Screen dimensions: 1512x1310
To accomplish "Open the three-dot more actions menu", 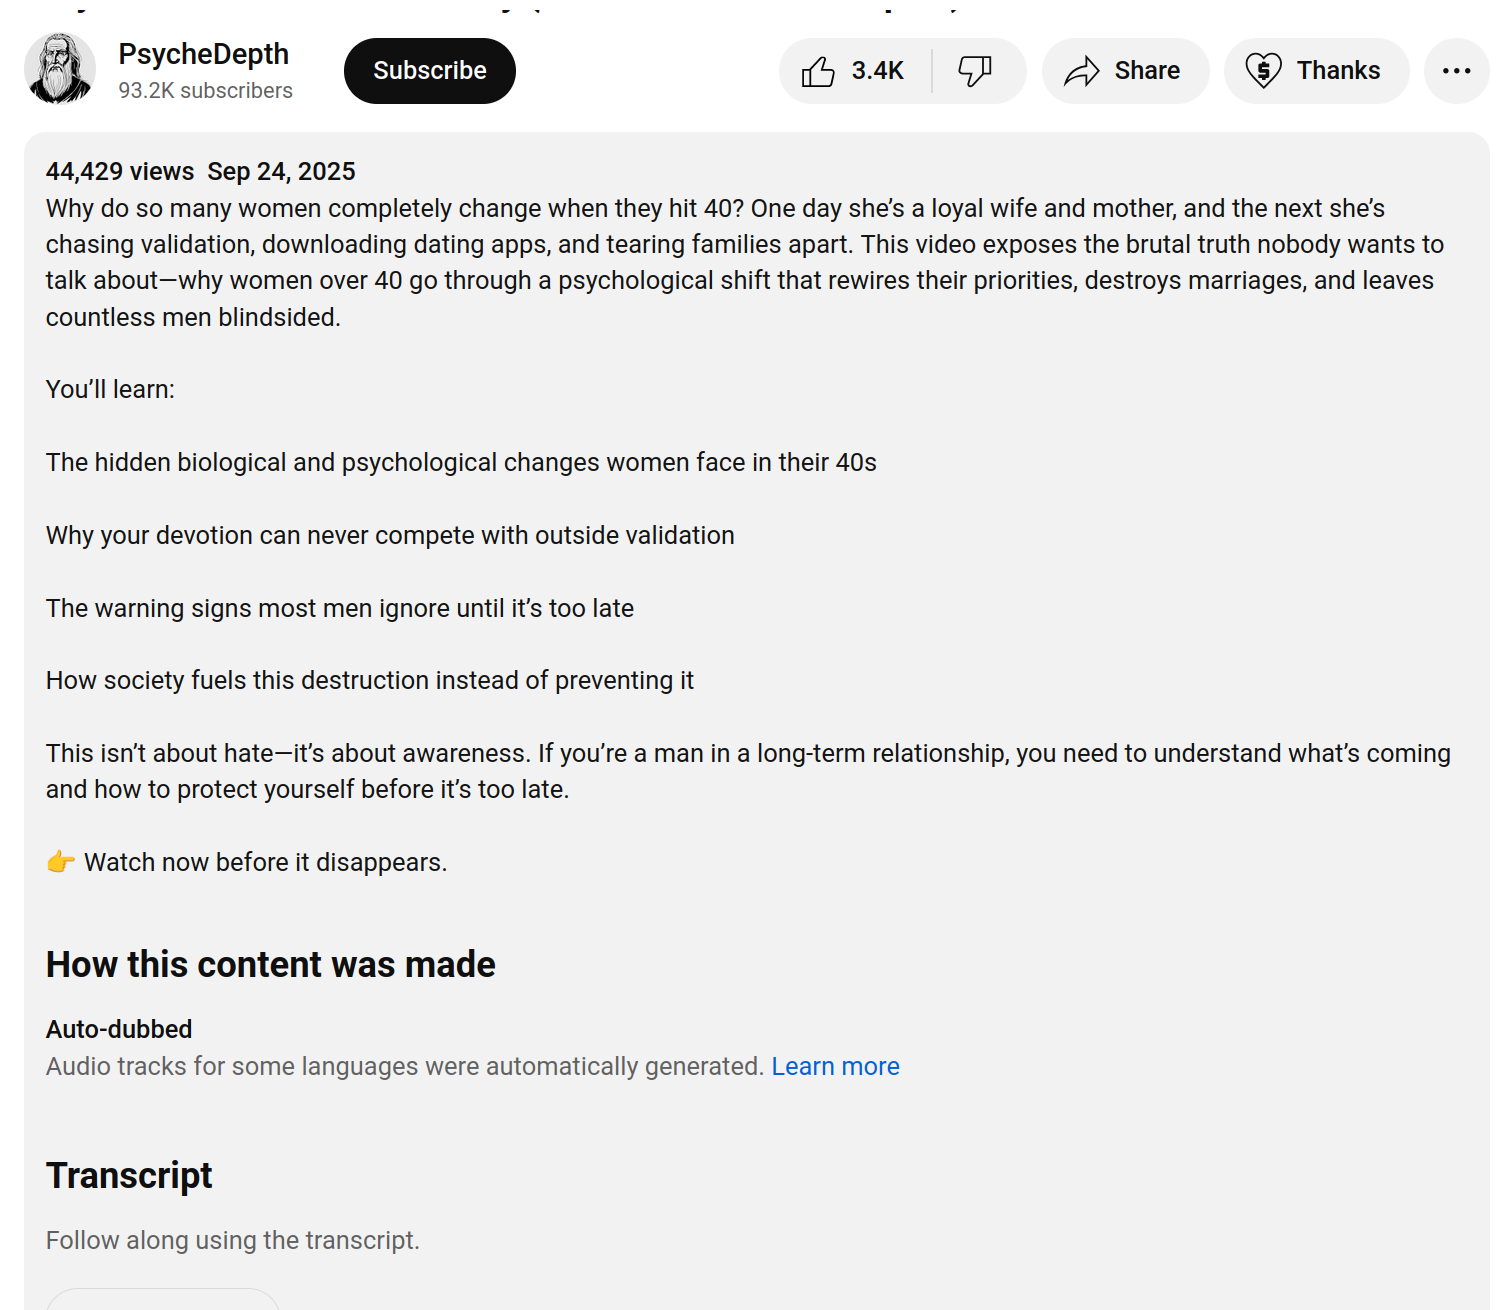I will coord(1456,71).
